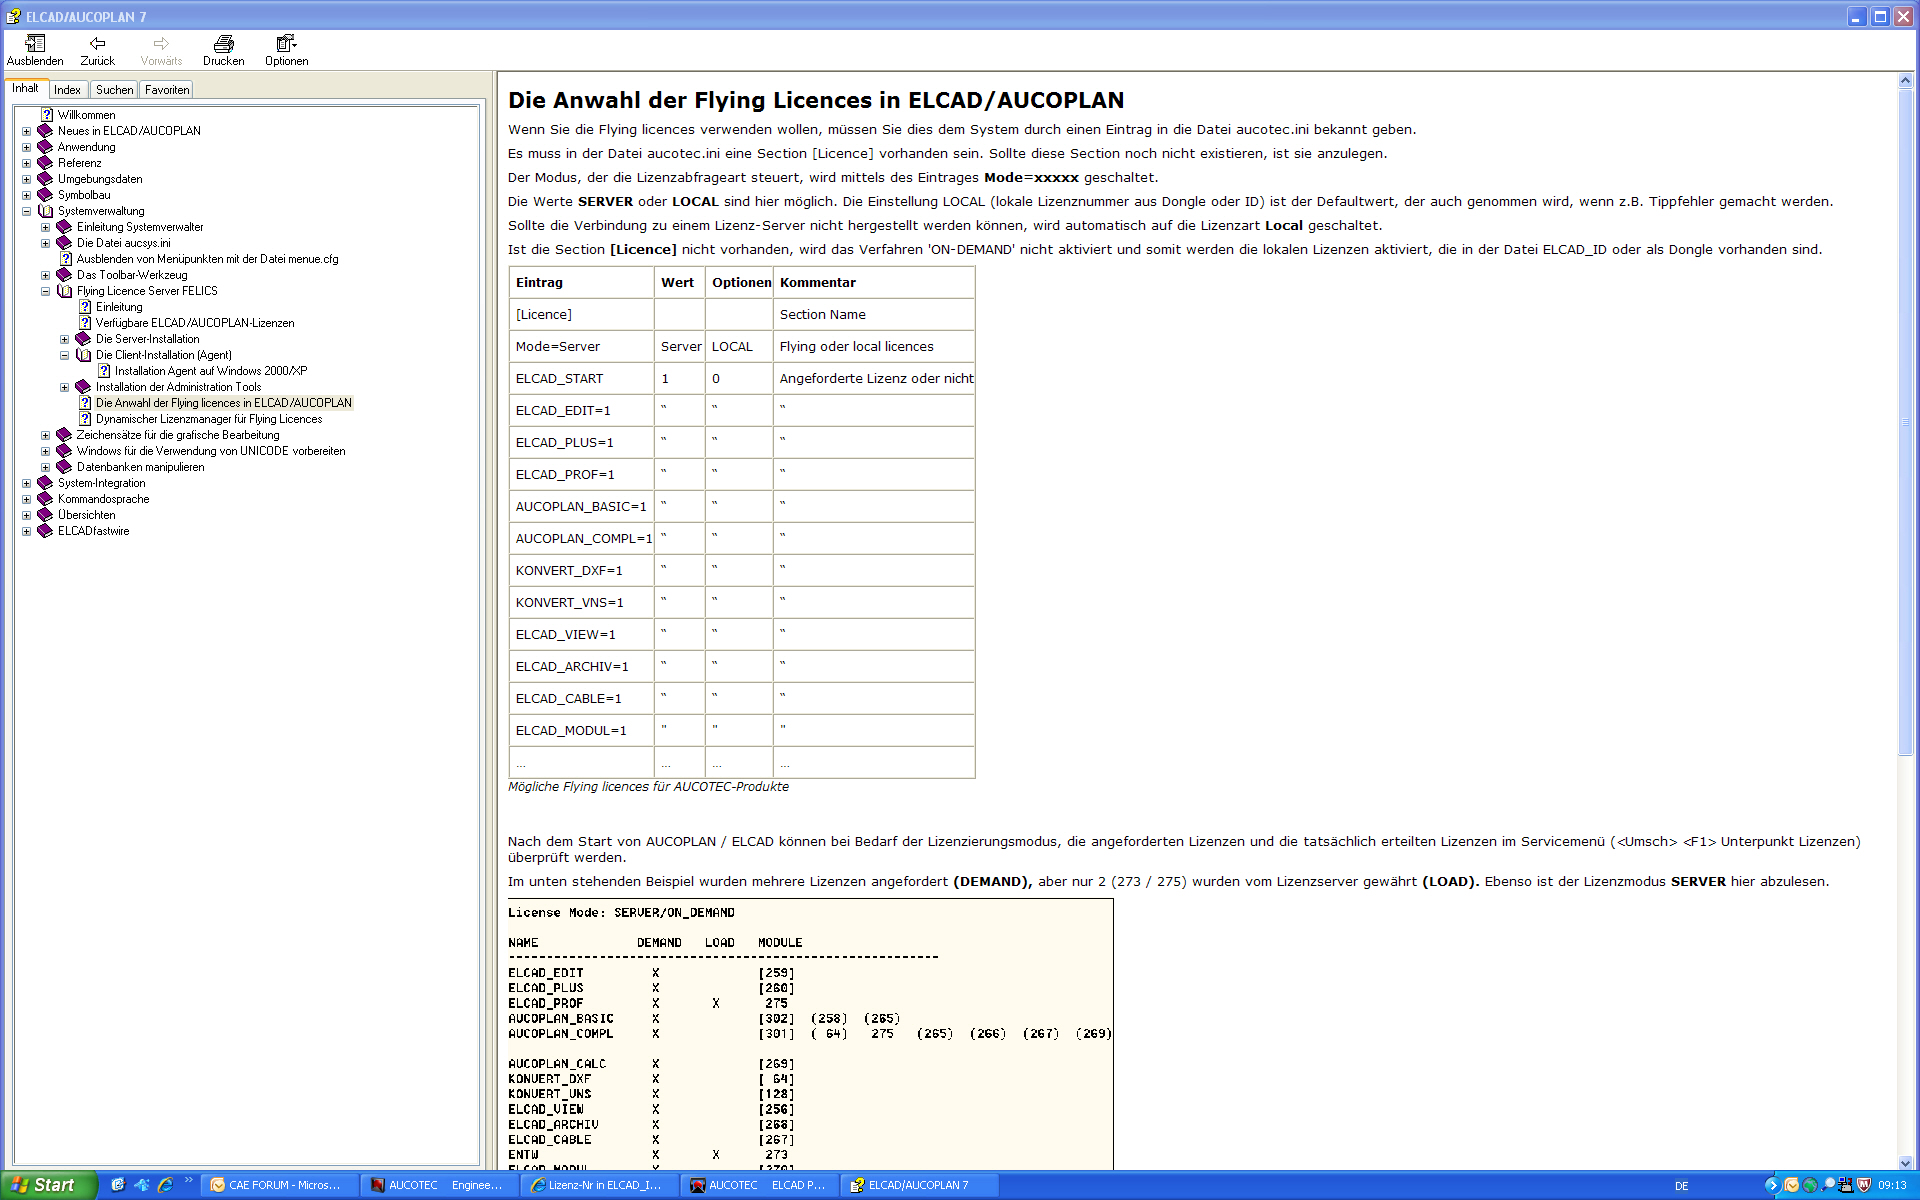This screenshot has width=1920, height=1200.
Task: Expand Neues in ELCAD/AUCOPLAN node
Action: pyautogui.click(x=27, y=131)
